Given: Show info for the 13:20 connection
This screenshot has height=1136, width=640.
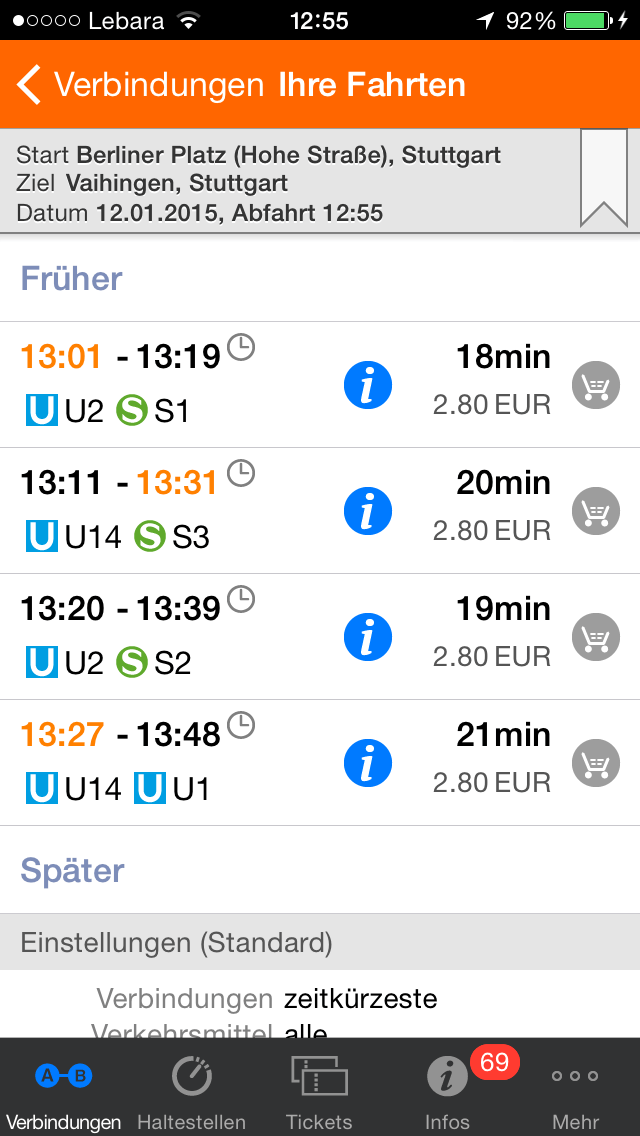Looking at the screenshot, I should (x=367, y=637).
